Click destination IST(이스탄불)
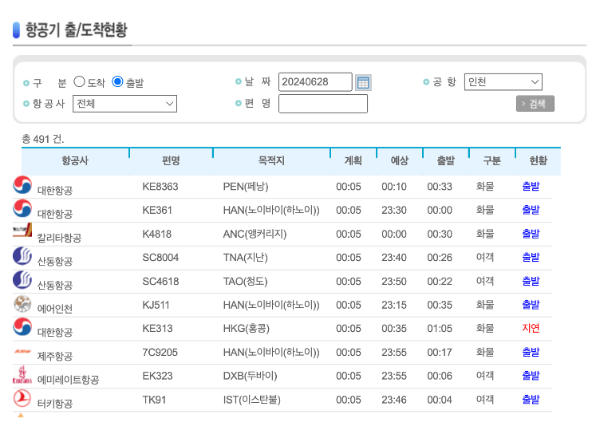Image resolution: width=600 pixels, height=430 pixels. [x=252, y=400]
